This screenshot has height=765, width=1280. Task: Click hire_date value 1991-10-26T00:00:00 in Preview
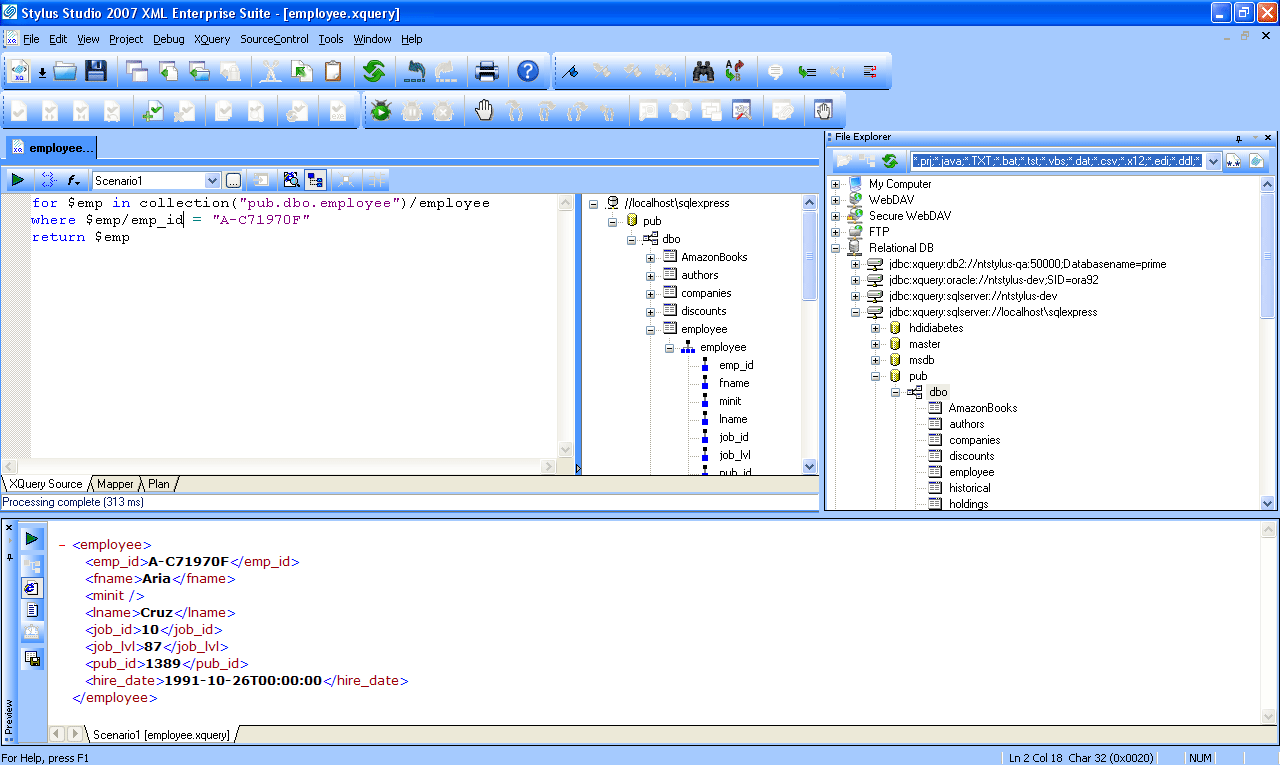point(243,680)
